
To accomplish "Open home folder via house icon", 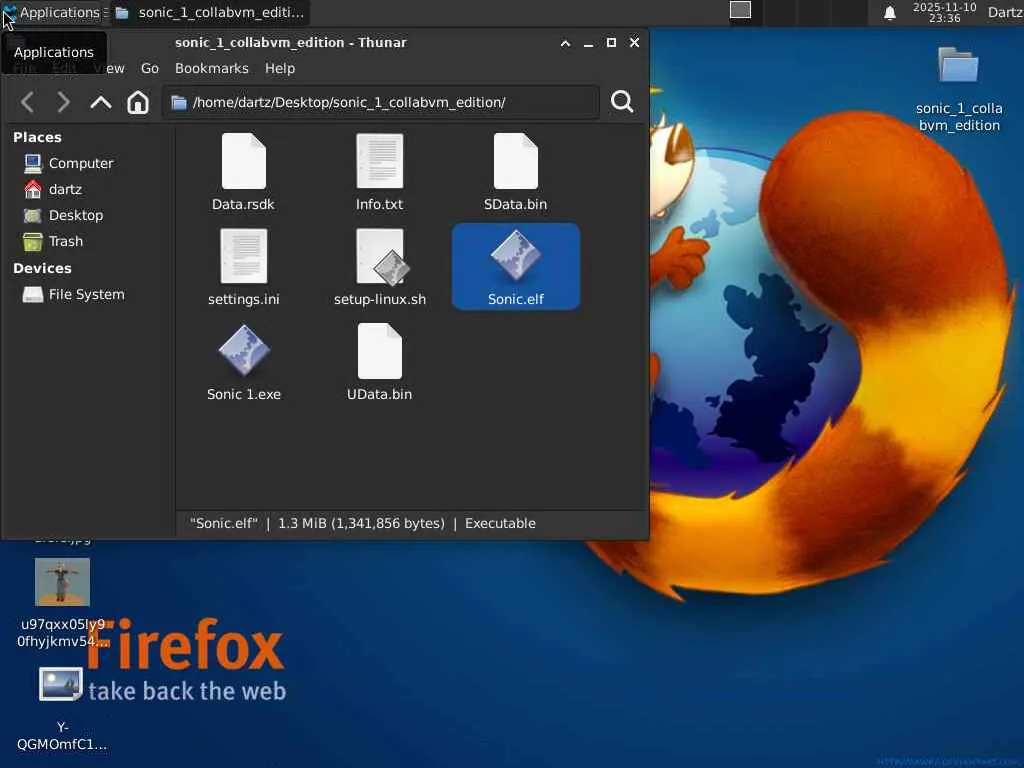I will [x=138, y=102].
